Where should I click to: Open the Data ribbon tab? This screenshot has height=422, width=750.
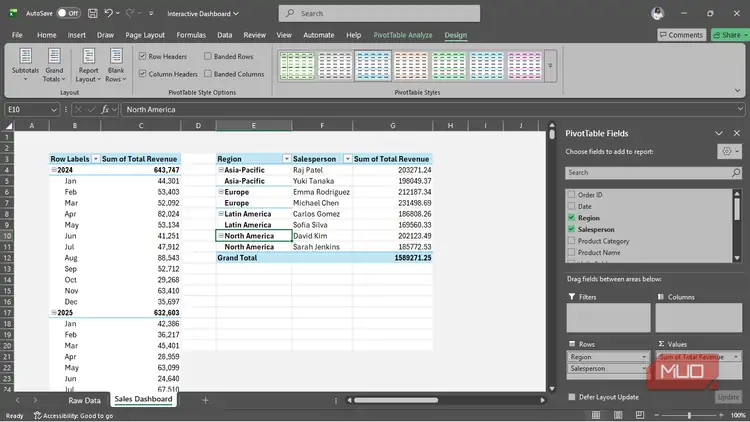click(224, 35)
